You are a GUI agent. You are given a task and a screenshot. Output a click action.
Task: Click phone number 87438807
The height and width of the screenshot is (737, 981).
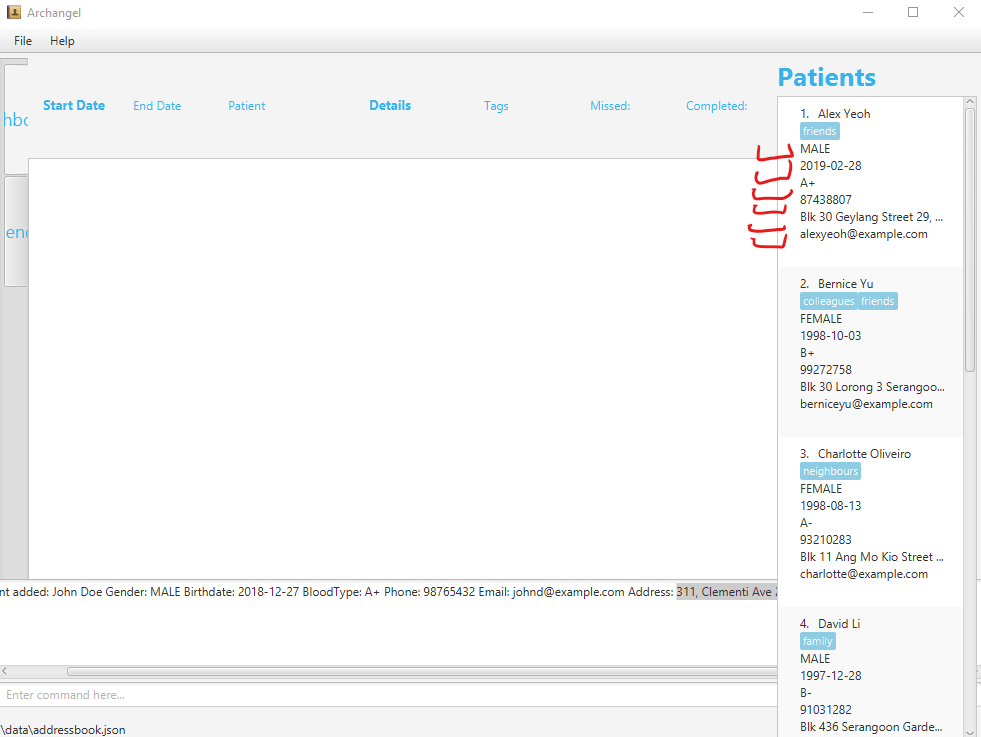[826, 200]
